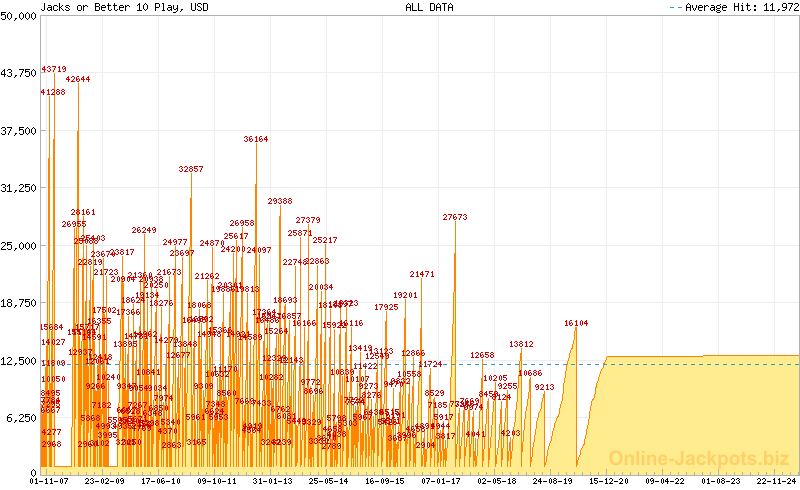Select the 42644 jackpot peak label
This screenshot has width=800, height=490.
tap(78, 79)
